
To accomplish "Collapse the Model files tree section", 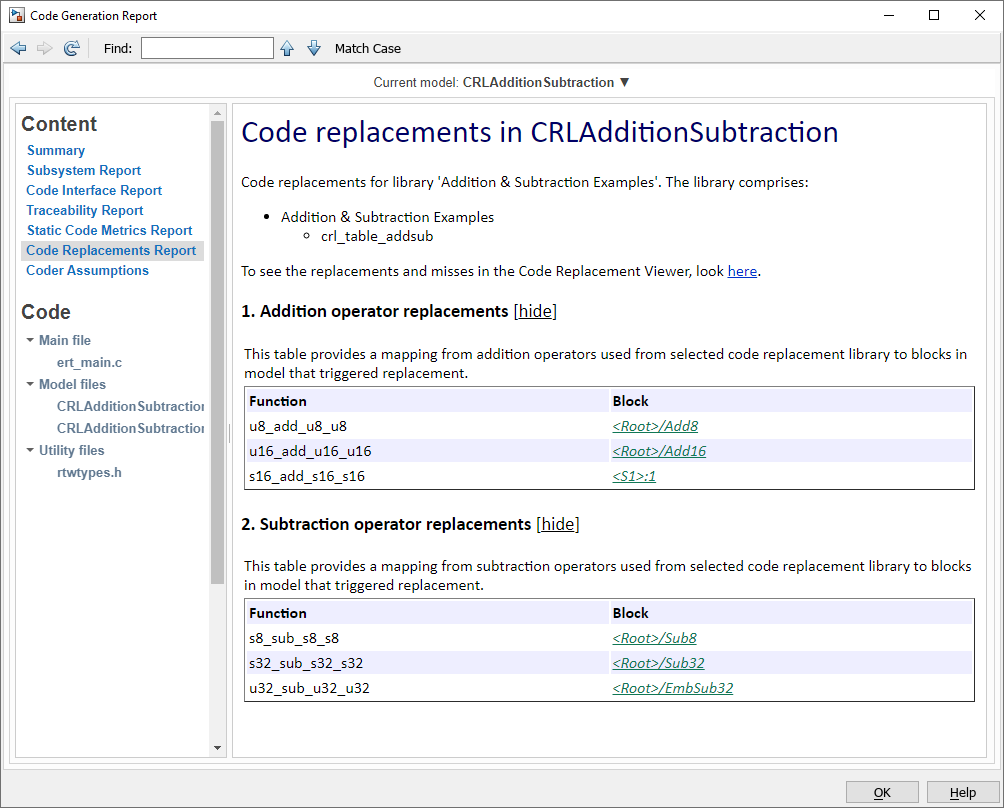I will (29, 384).
